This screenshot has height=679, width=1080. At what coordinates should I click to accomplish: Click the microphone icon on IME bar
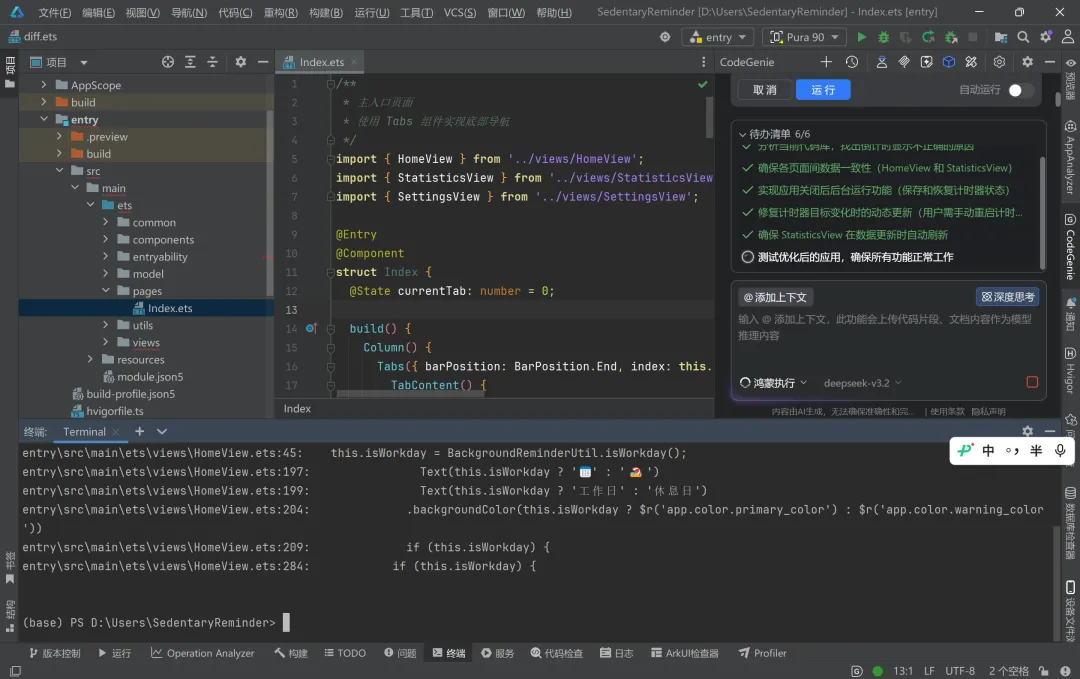[1060, 450]
